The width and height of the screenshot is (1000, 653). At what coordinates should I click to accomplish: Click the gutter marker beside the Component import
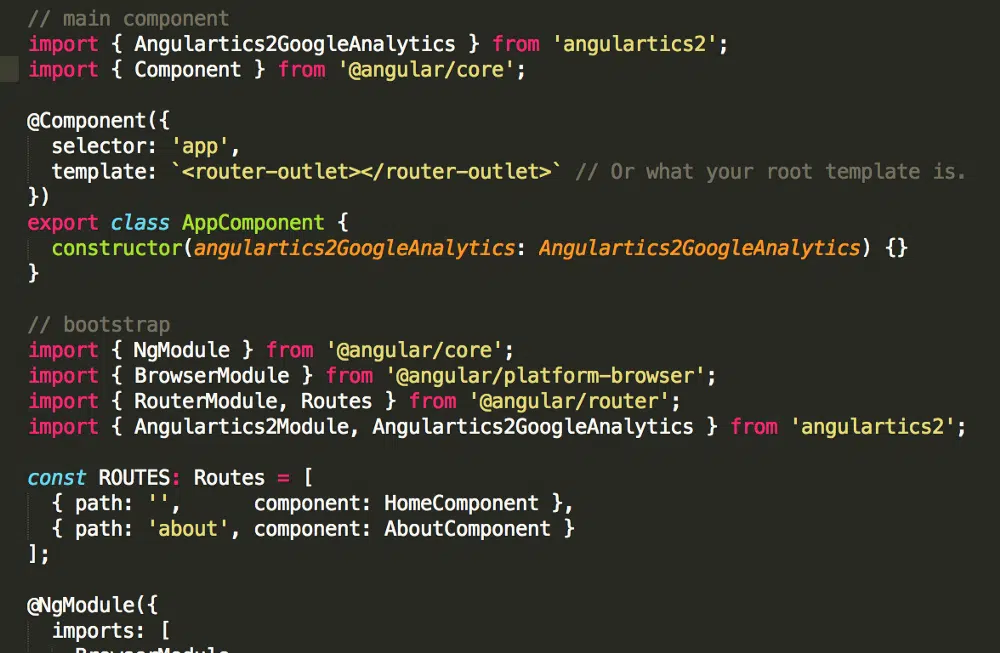coord(9,69)
